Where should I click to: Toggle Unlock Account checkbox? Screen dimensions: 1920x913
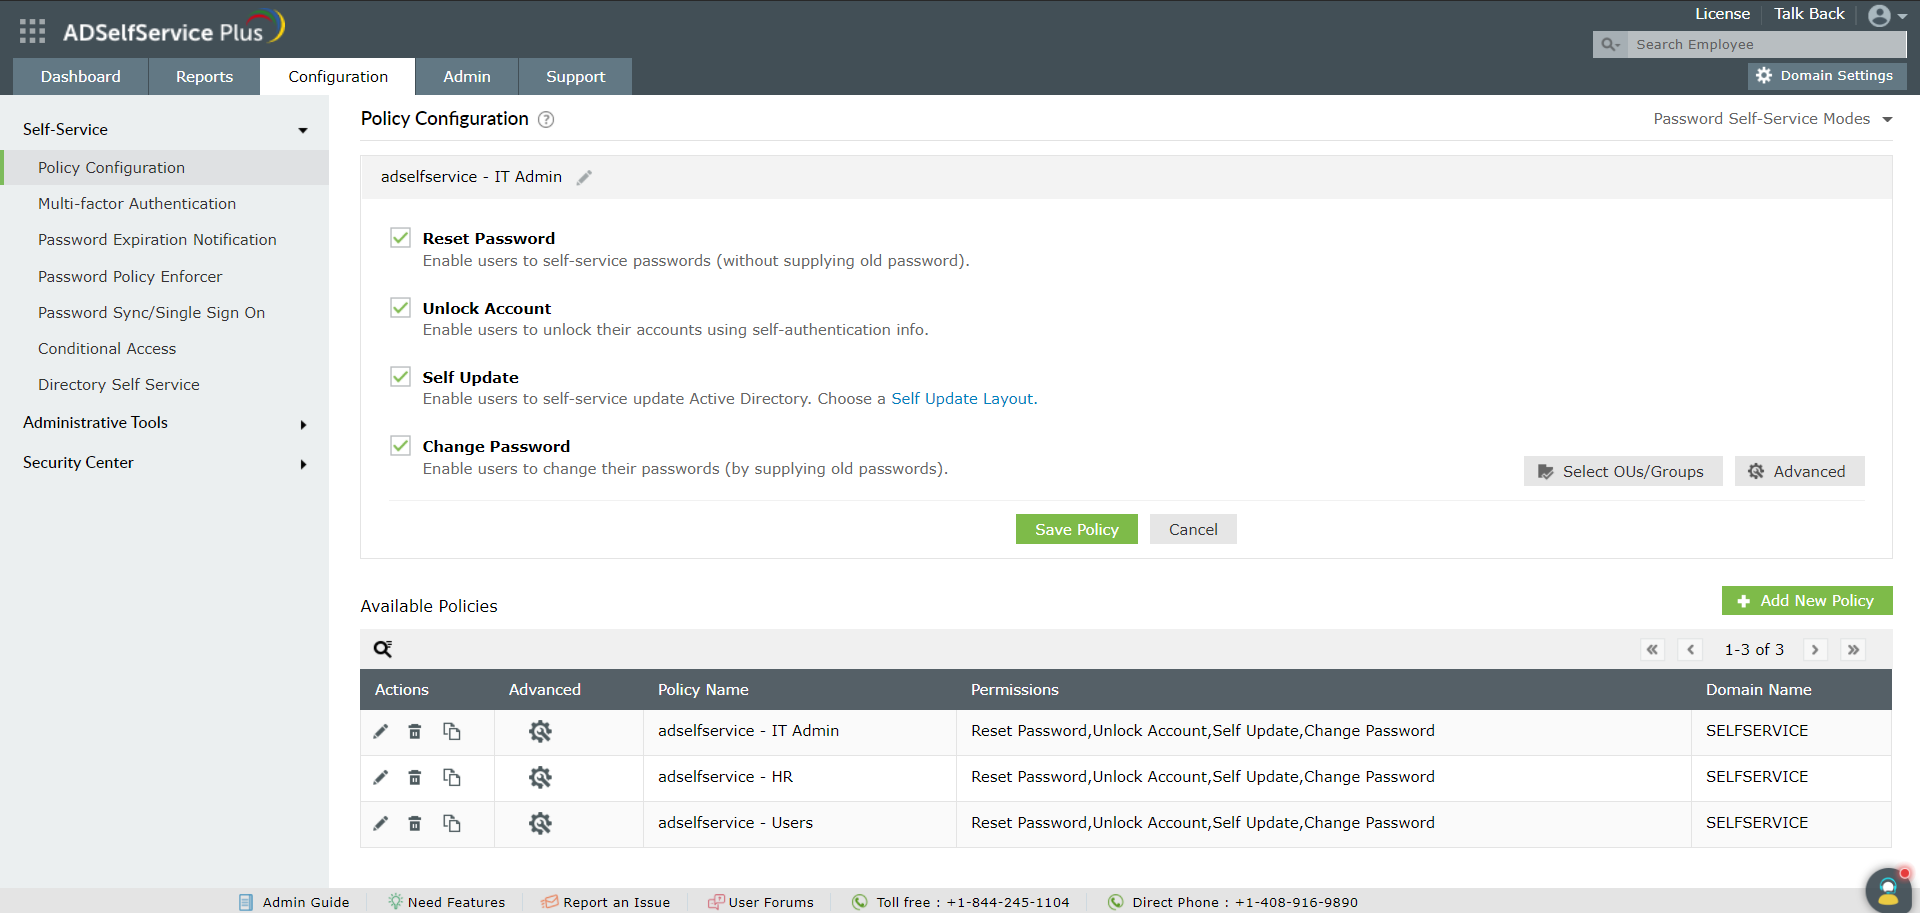click(x=400, y=307)
